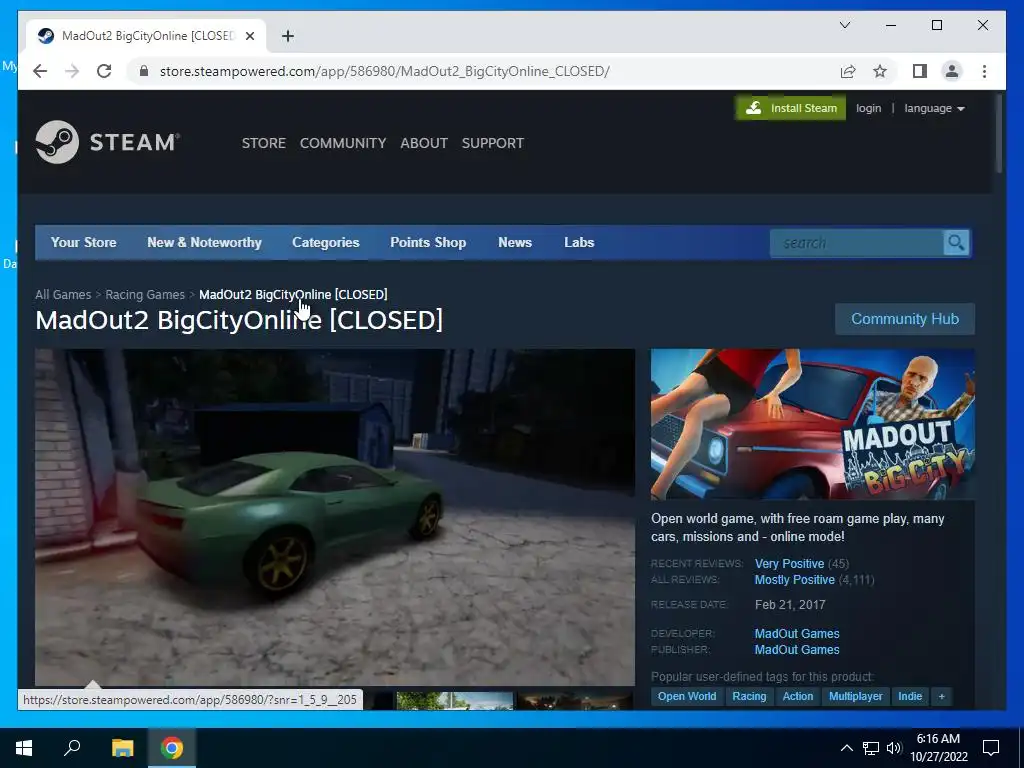Open a new tab with the plus icon
The height and width of the screenshot is (768, 1024).
click(x=287, y=36)
